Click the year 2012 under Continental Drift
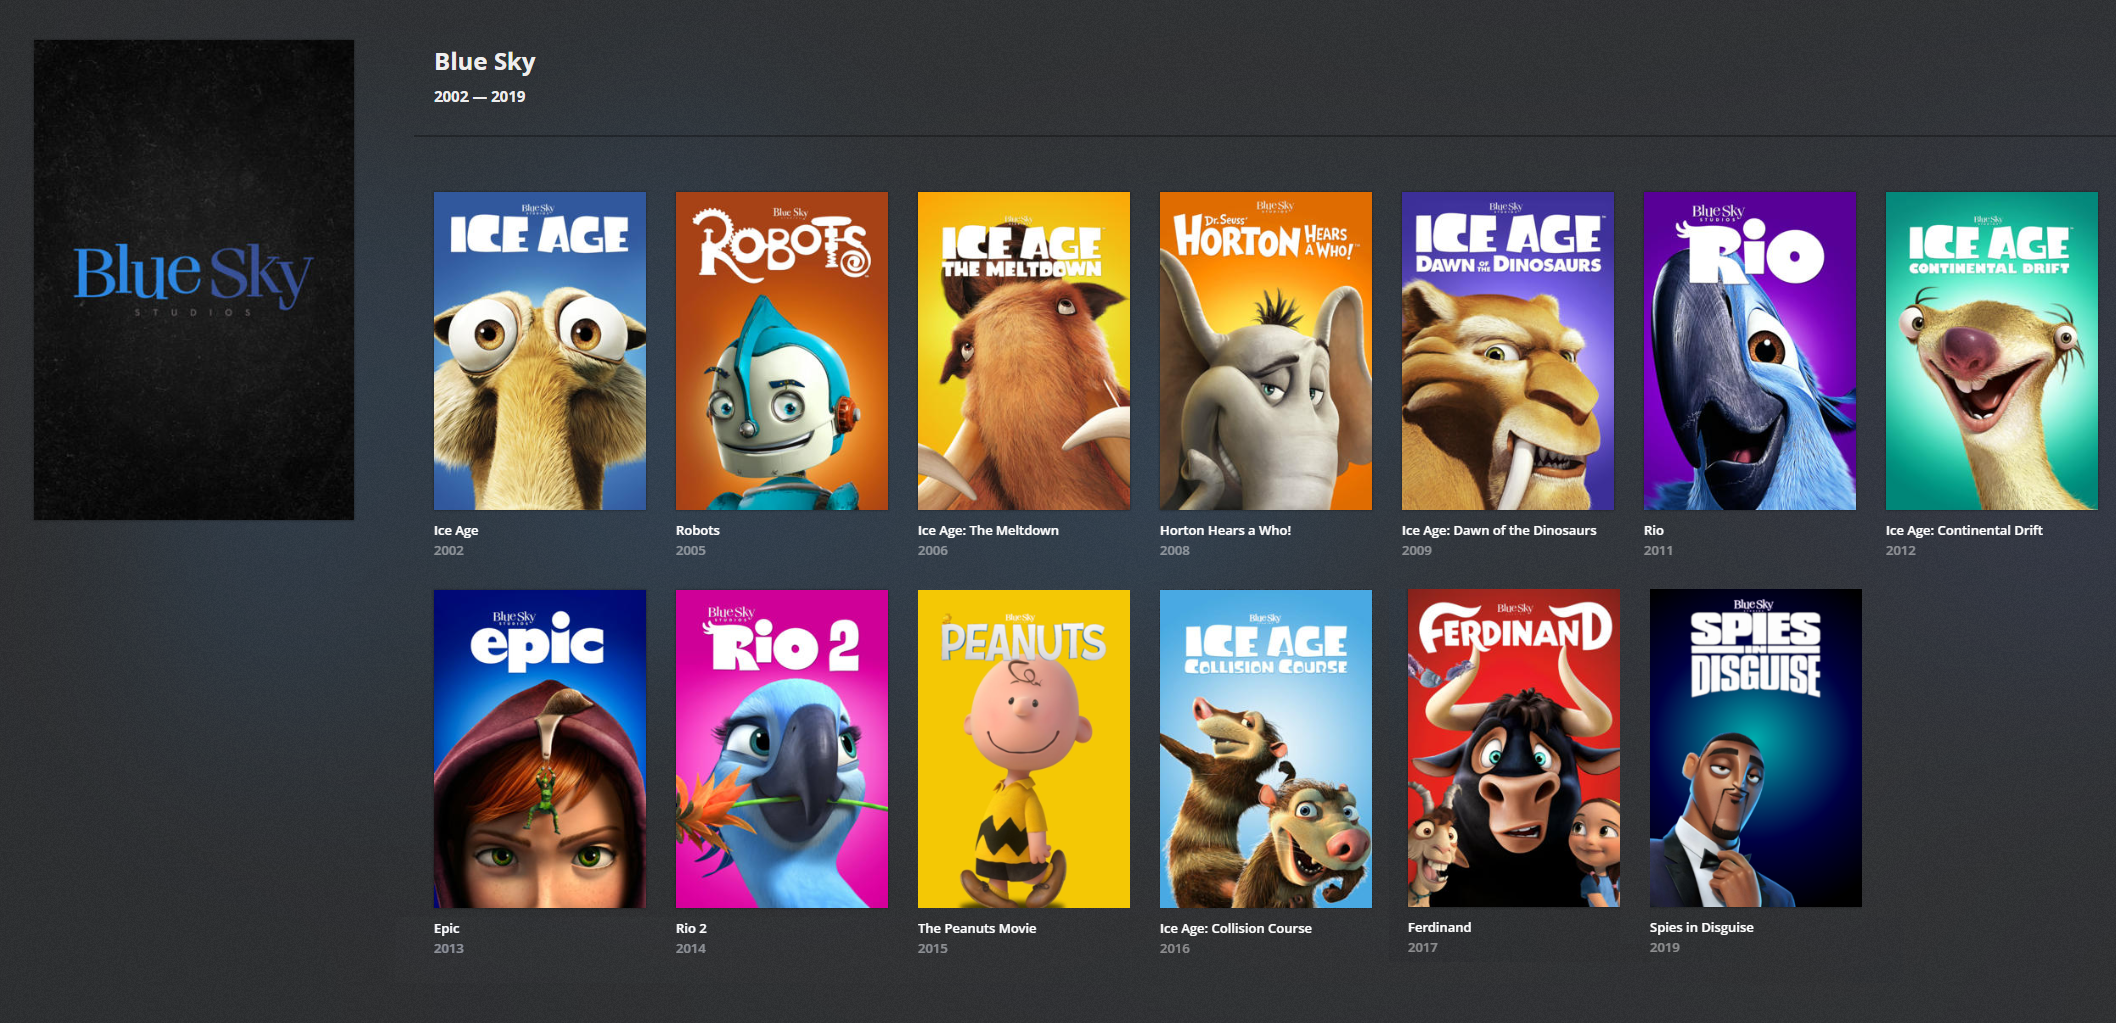Image resolution: width=2116 pixels, height=1023 pixels. point(1901,550)
